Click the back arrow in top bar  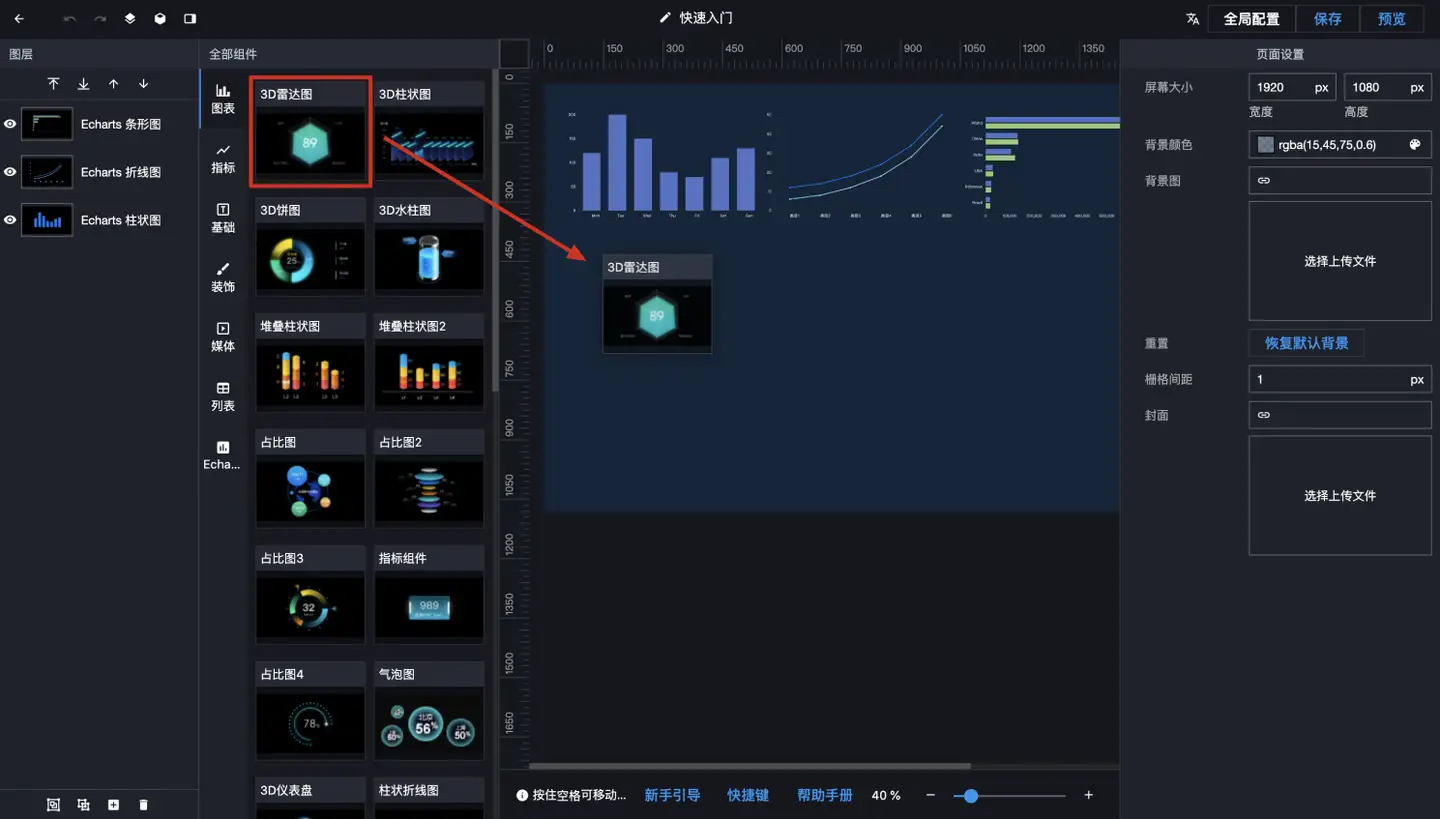click(19, 19)
